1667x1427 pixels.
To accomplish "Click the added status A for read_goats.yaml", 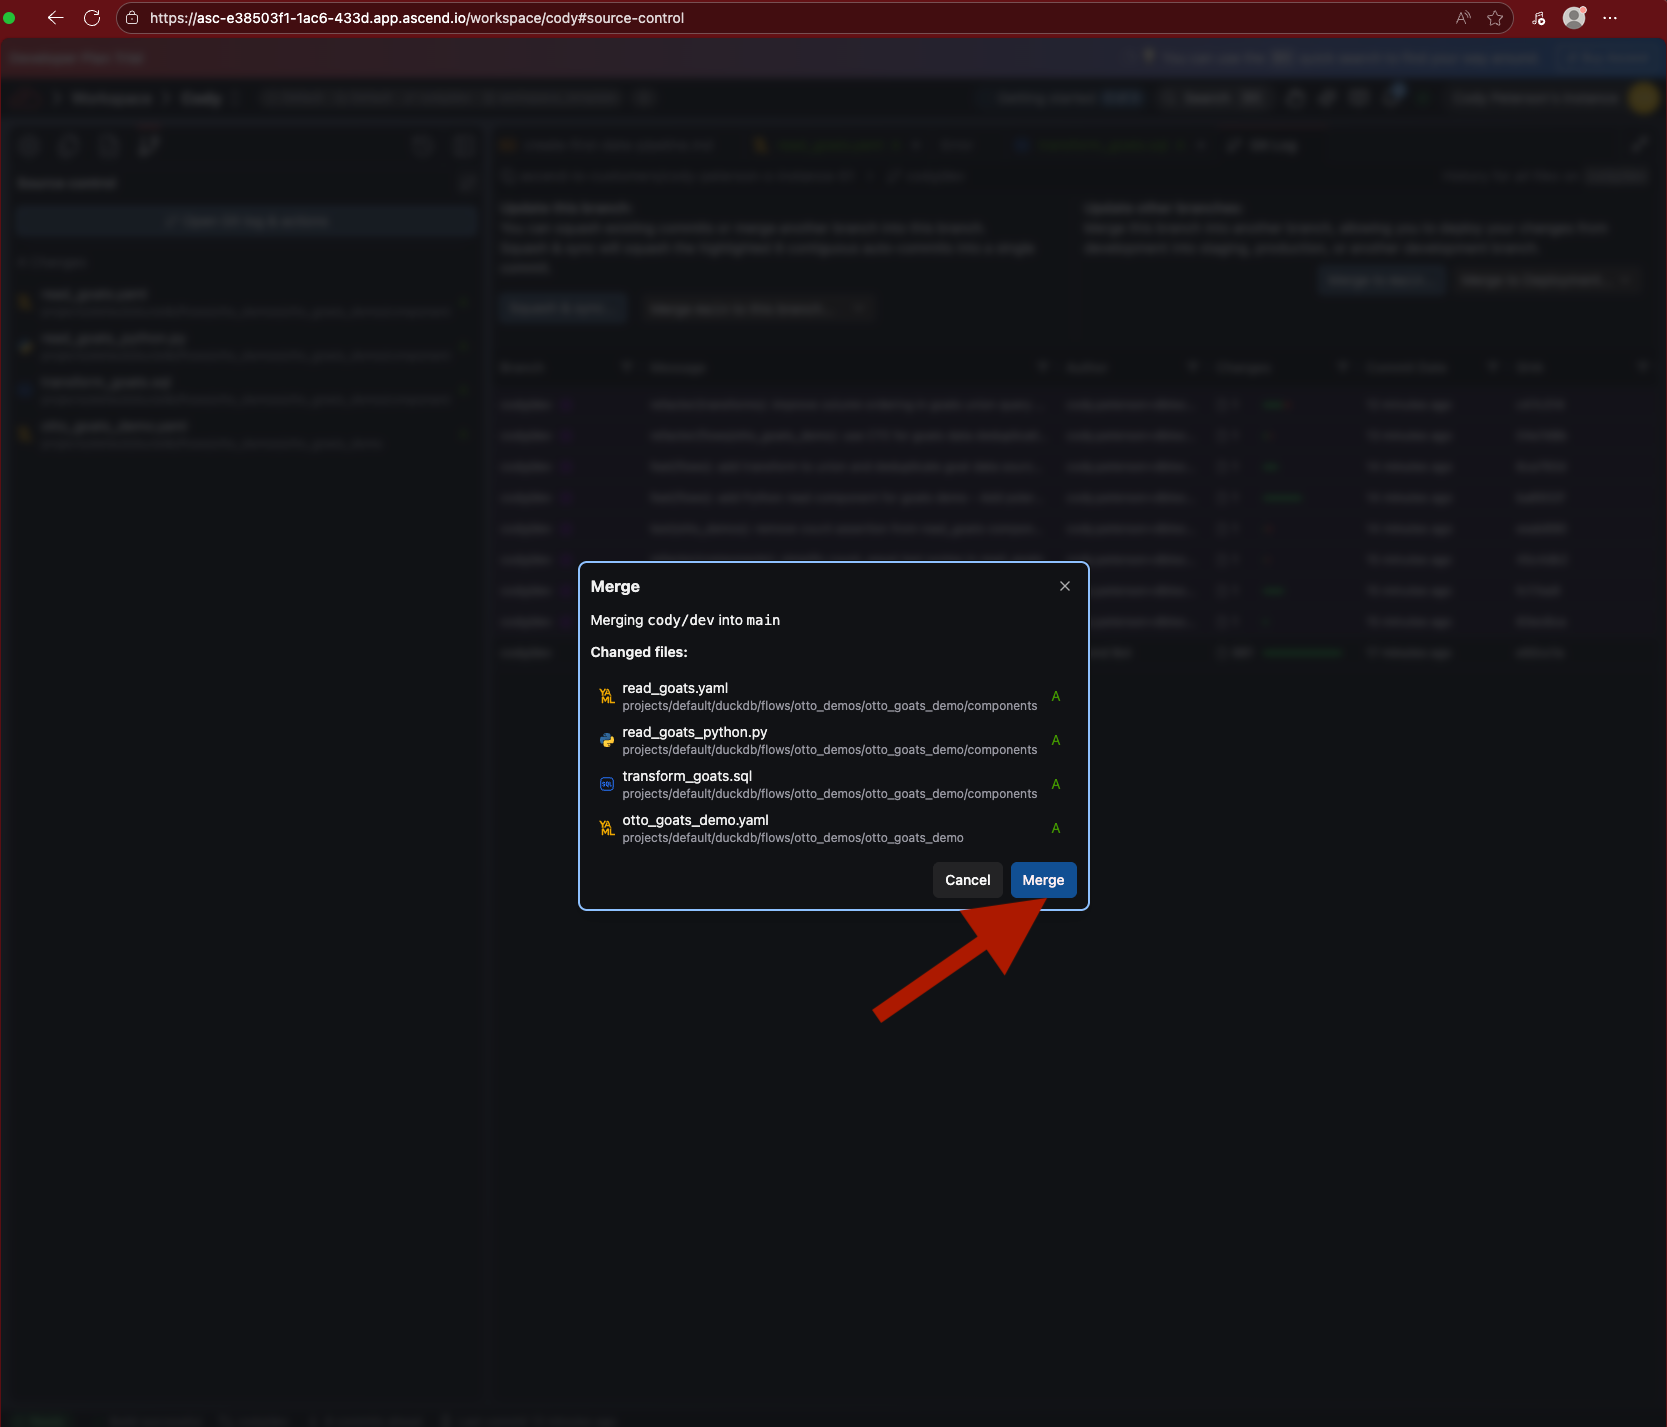I will click(1056, 696).
